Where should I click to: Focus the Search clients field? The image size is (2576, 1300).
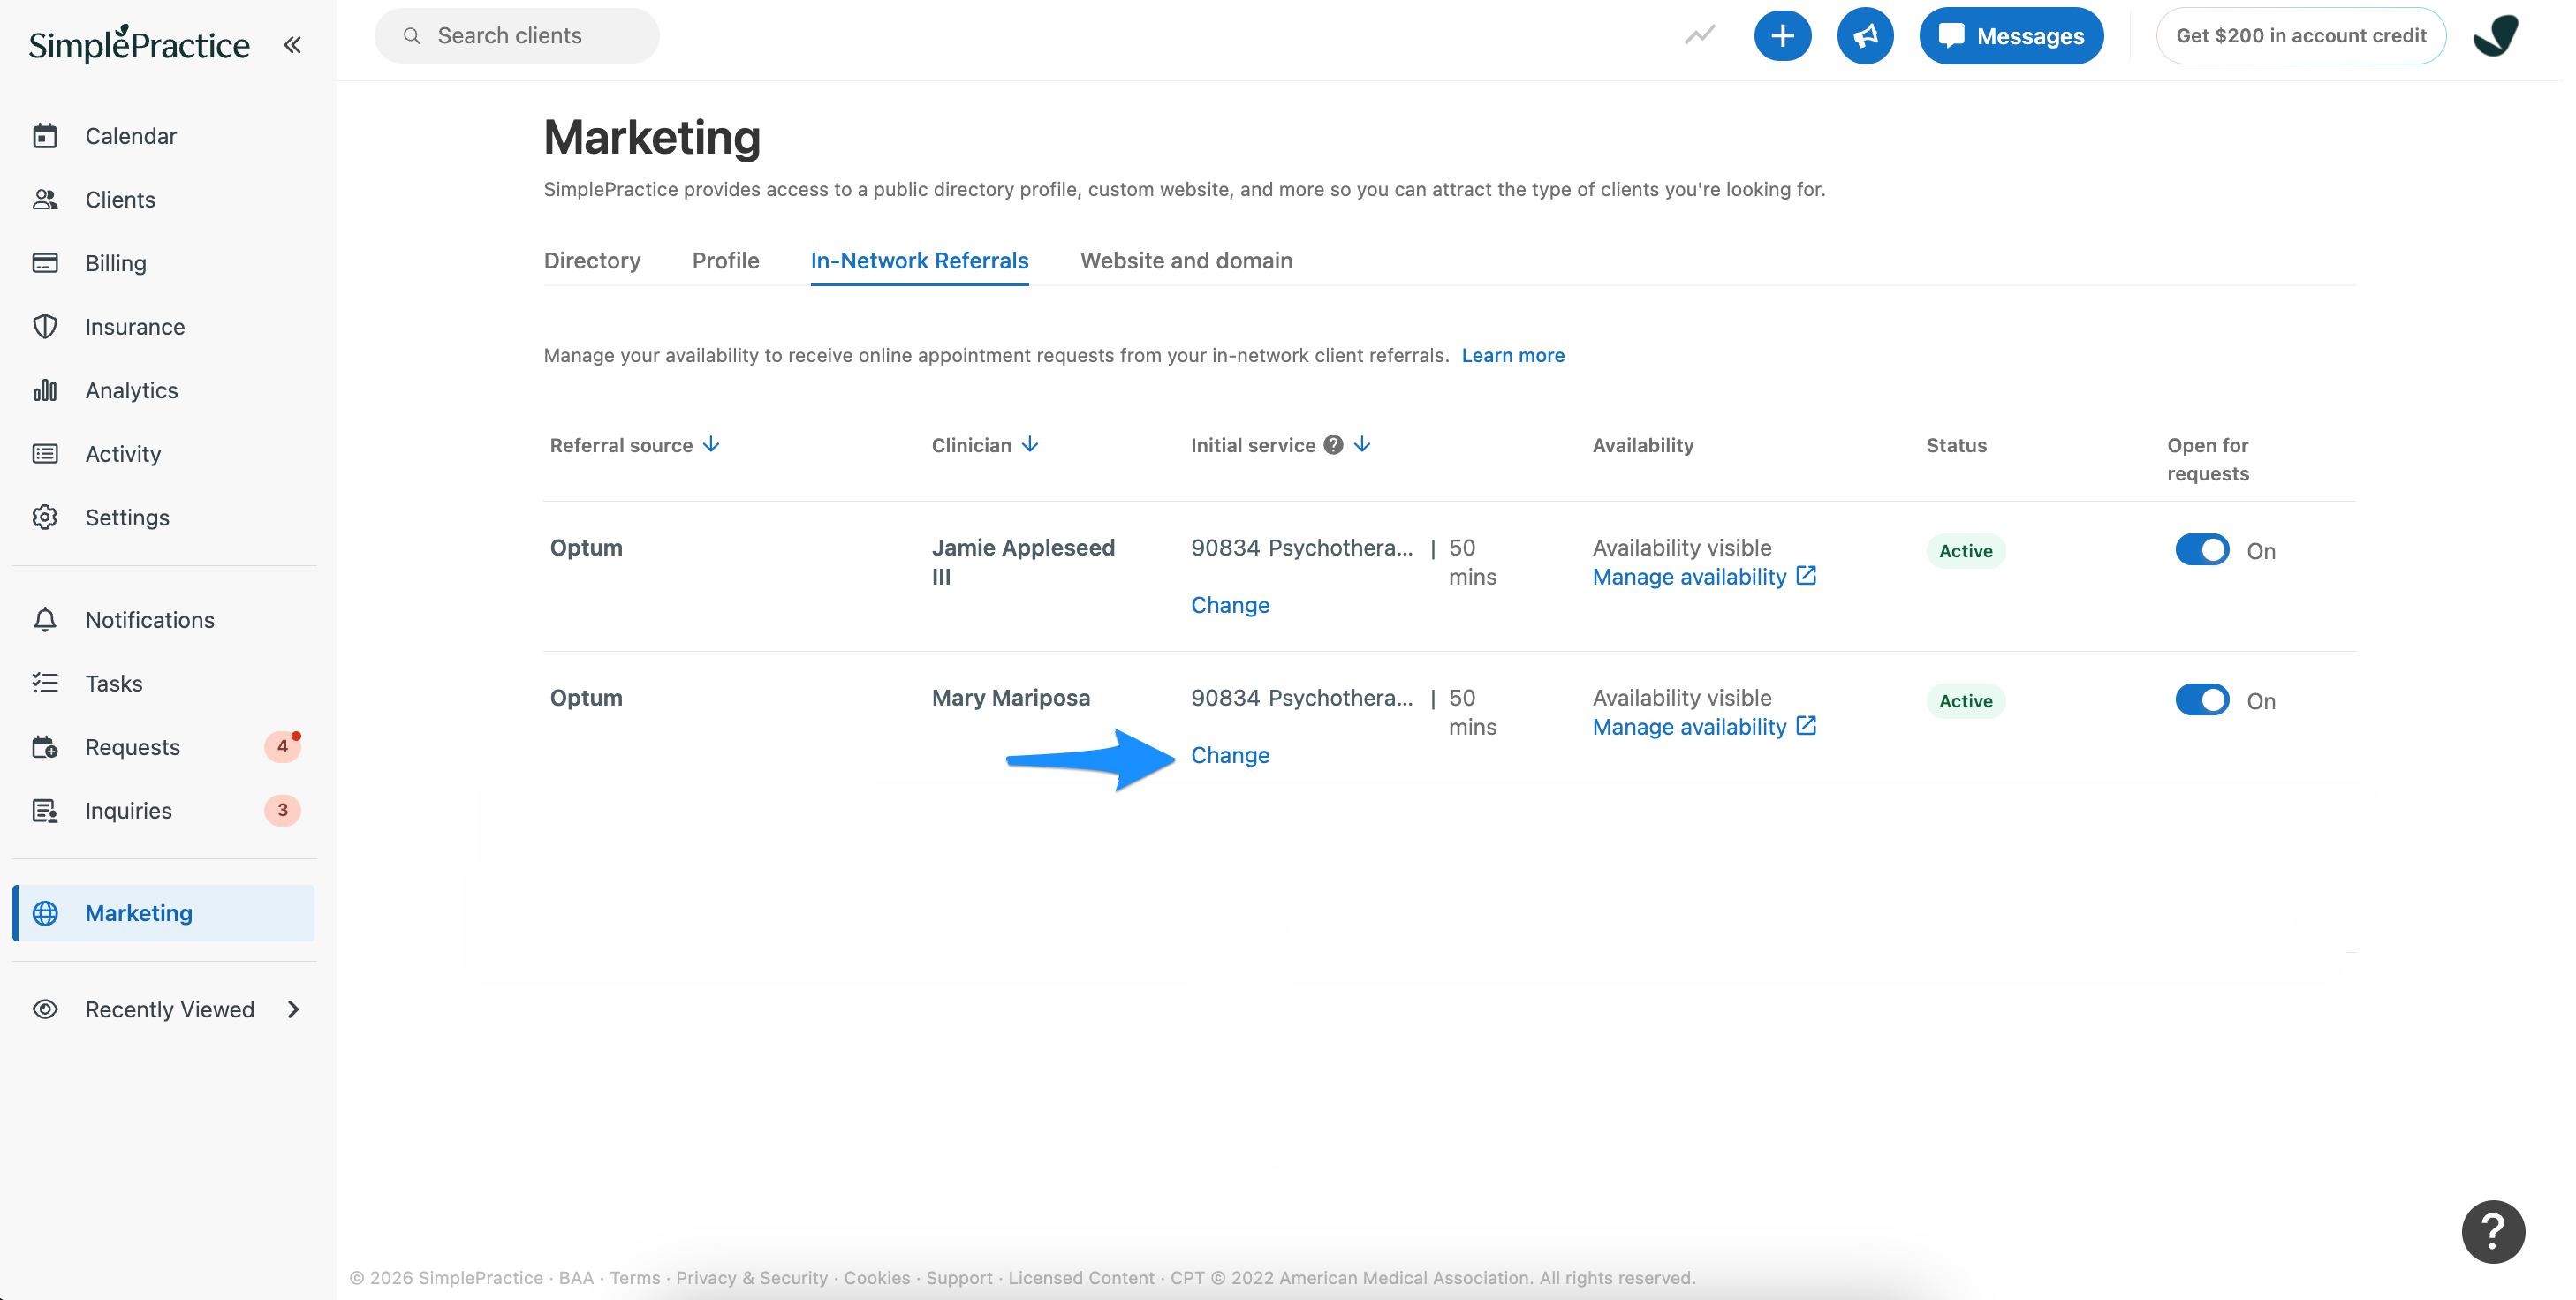click(517, 36)
